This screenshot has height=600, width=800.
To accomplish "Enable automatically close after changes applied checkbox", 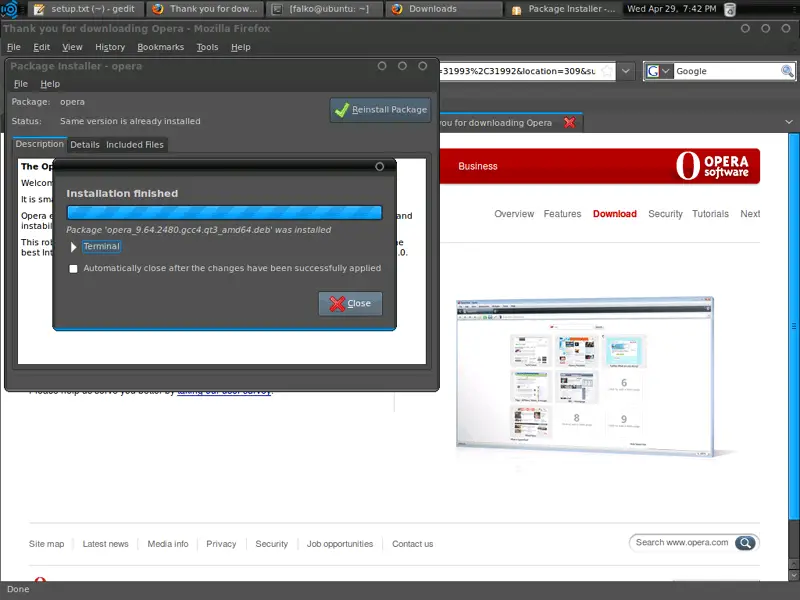I will [x=73, y=269].
